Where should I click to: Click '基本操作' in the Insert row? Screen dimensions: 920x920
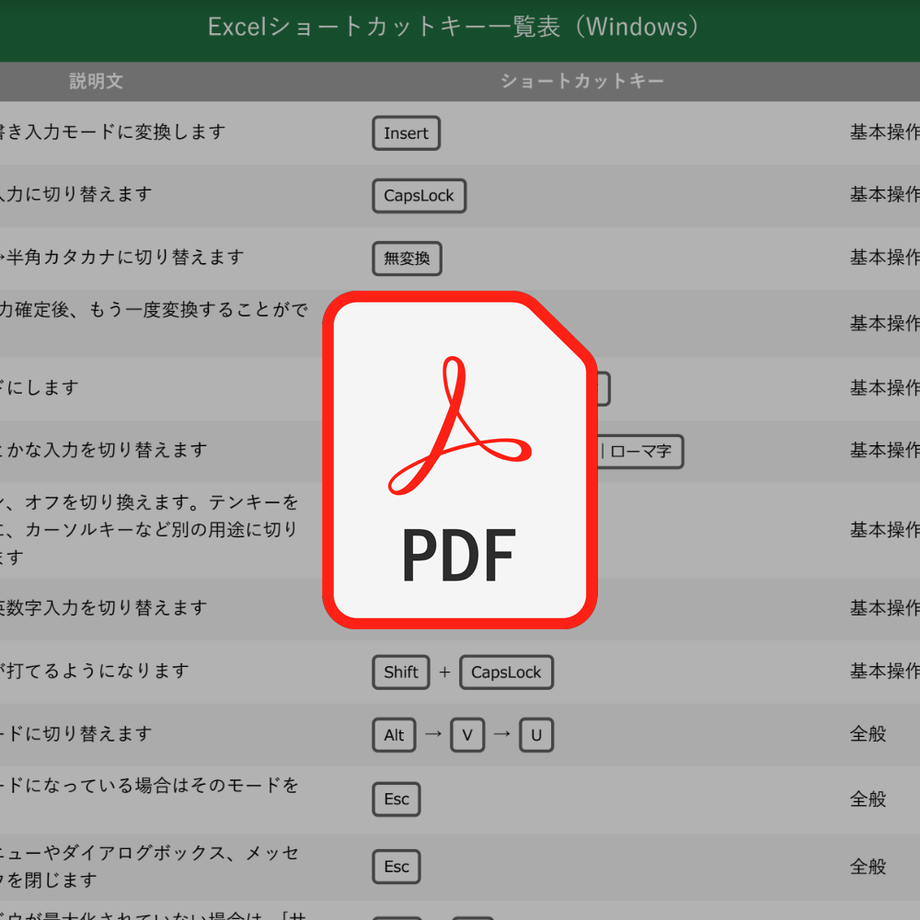(885, 132)
